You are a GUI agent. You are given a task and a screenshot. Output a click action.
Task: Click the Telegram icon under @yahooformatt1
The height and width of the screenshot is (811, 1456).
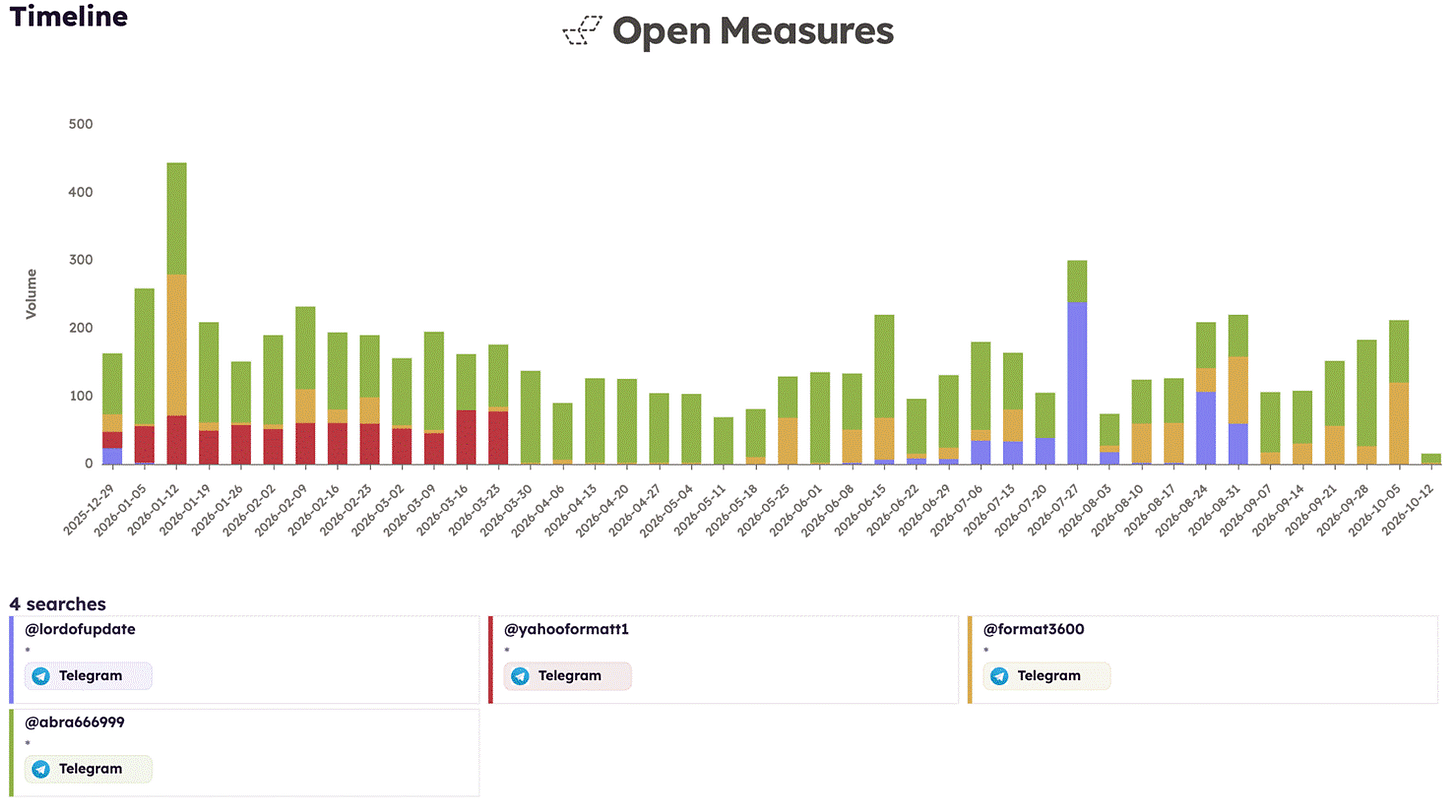click(x=520, y=676)
